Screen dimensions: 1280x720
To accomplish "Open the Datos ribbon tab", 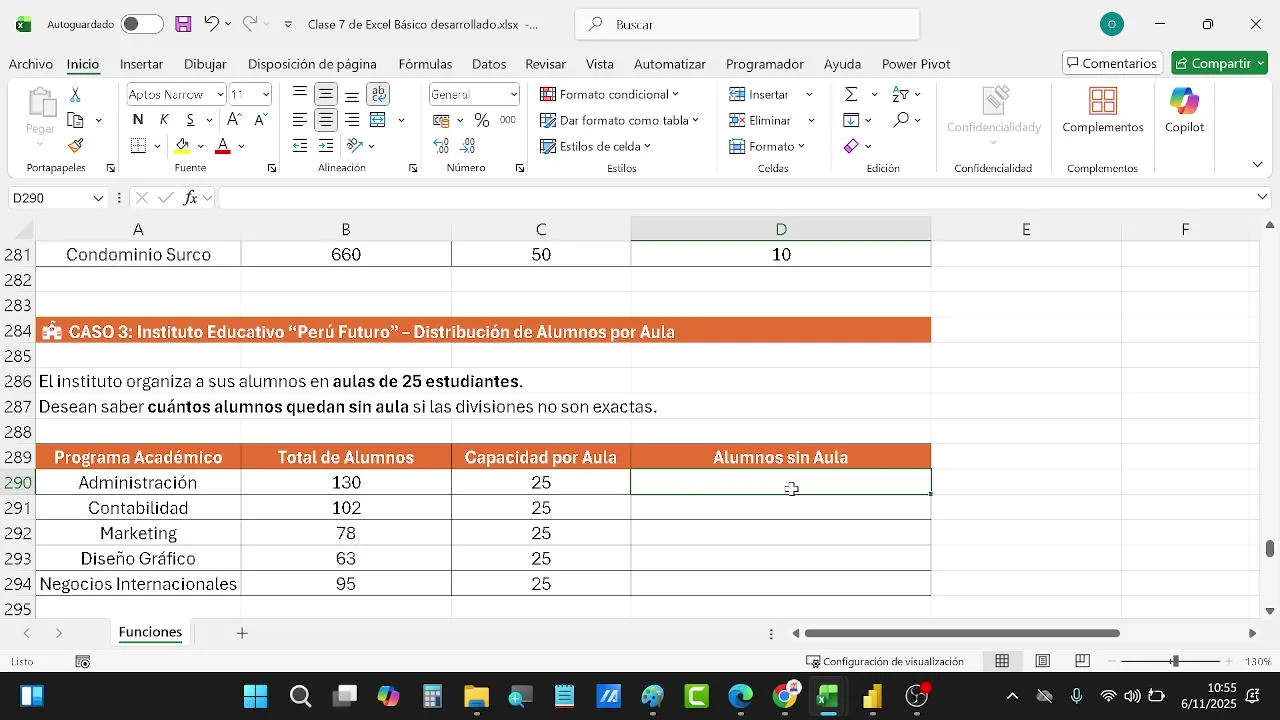I will coord(489,64).
